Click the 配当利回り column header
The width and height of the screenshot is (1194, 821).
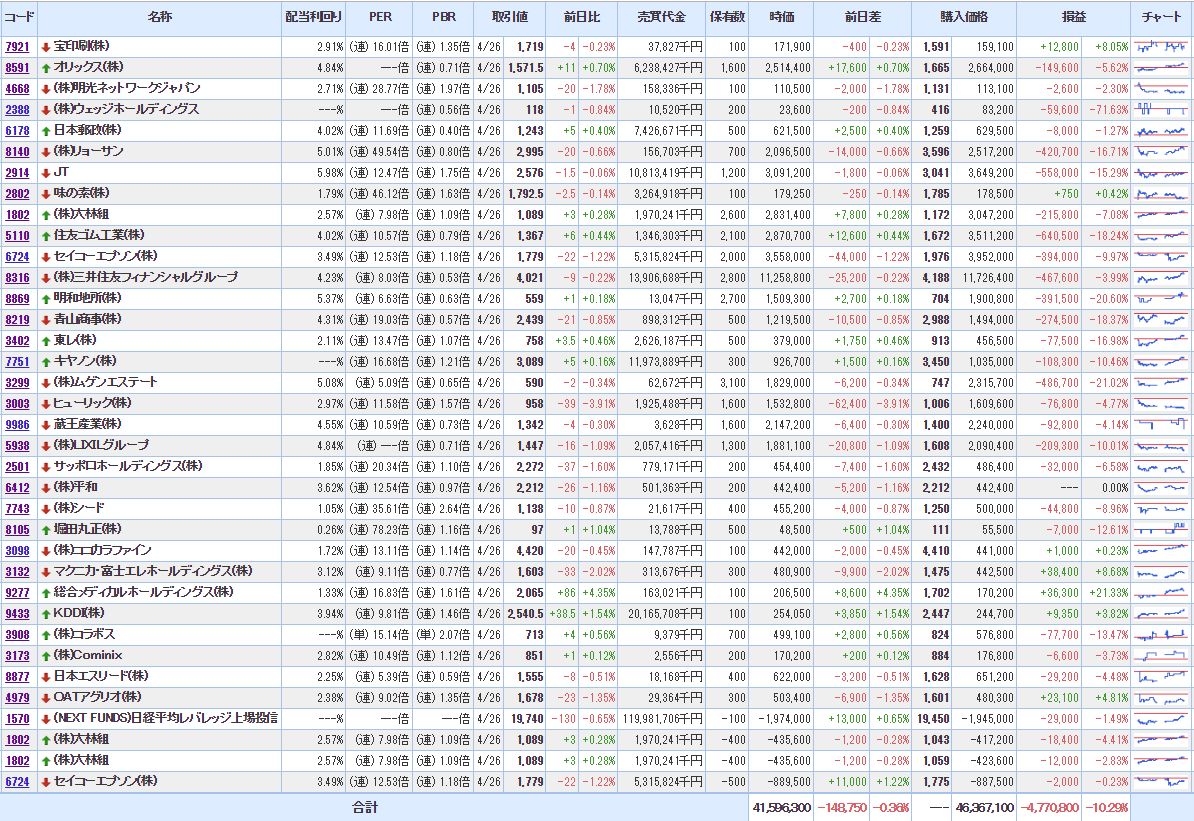point(312,17)
